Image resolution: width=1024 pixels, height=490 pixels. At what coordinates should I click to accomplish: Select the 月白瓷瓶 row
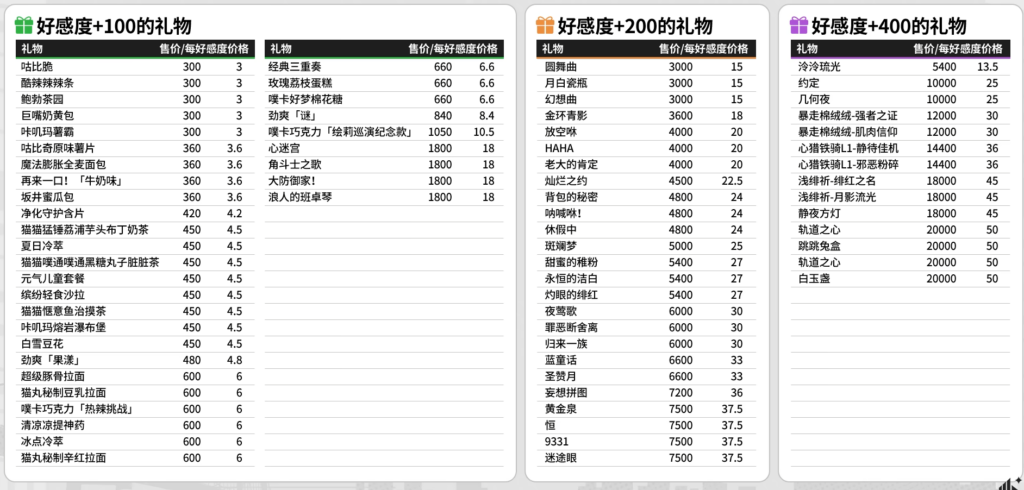point(646,83)
